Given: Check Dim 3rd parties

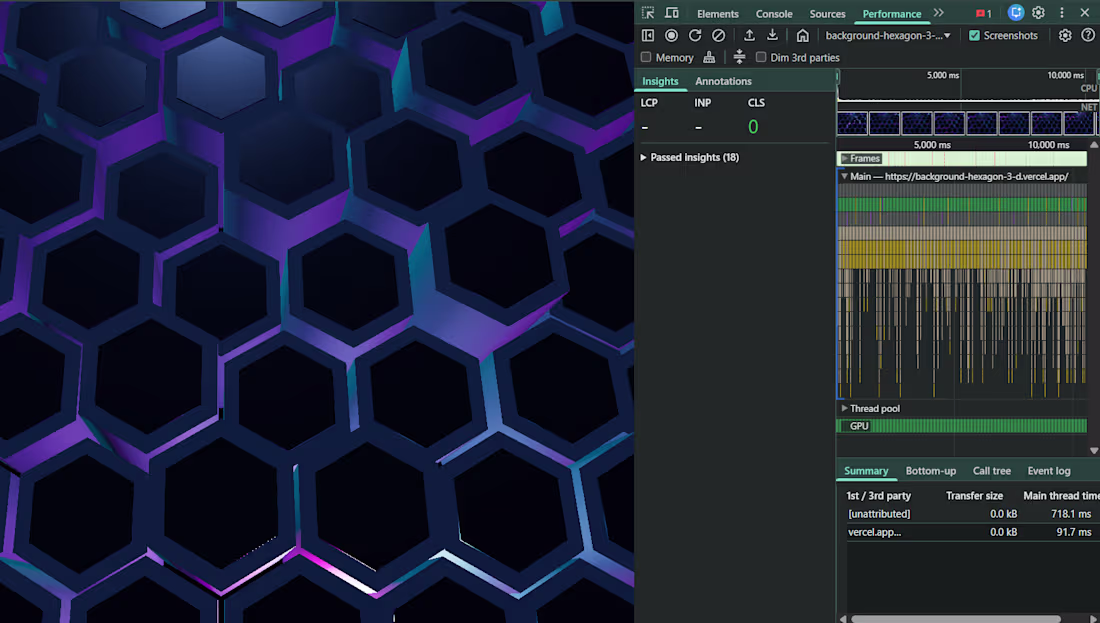Looking at the screenshot, I should [x=761, y=57].
